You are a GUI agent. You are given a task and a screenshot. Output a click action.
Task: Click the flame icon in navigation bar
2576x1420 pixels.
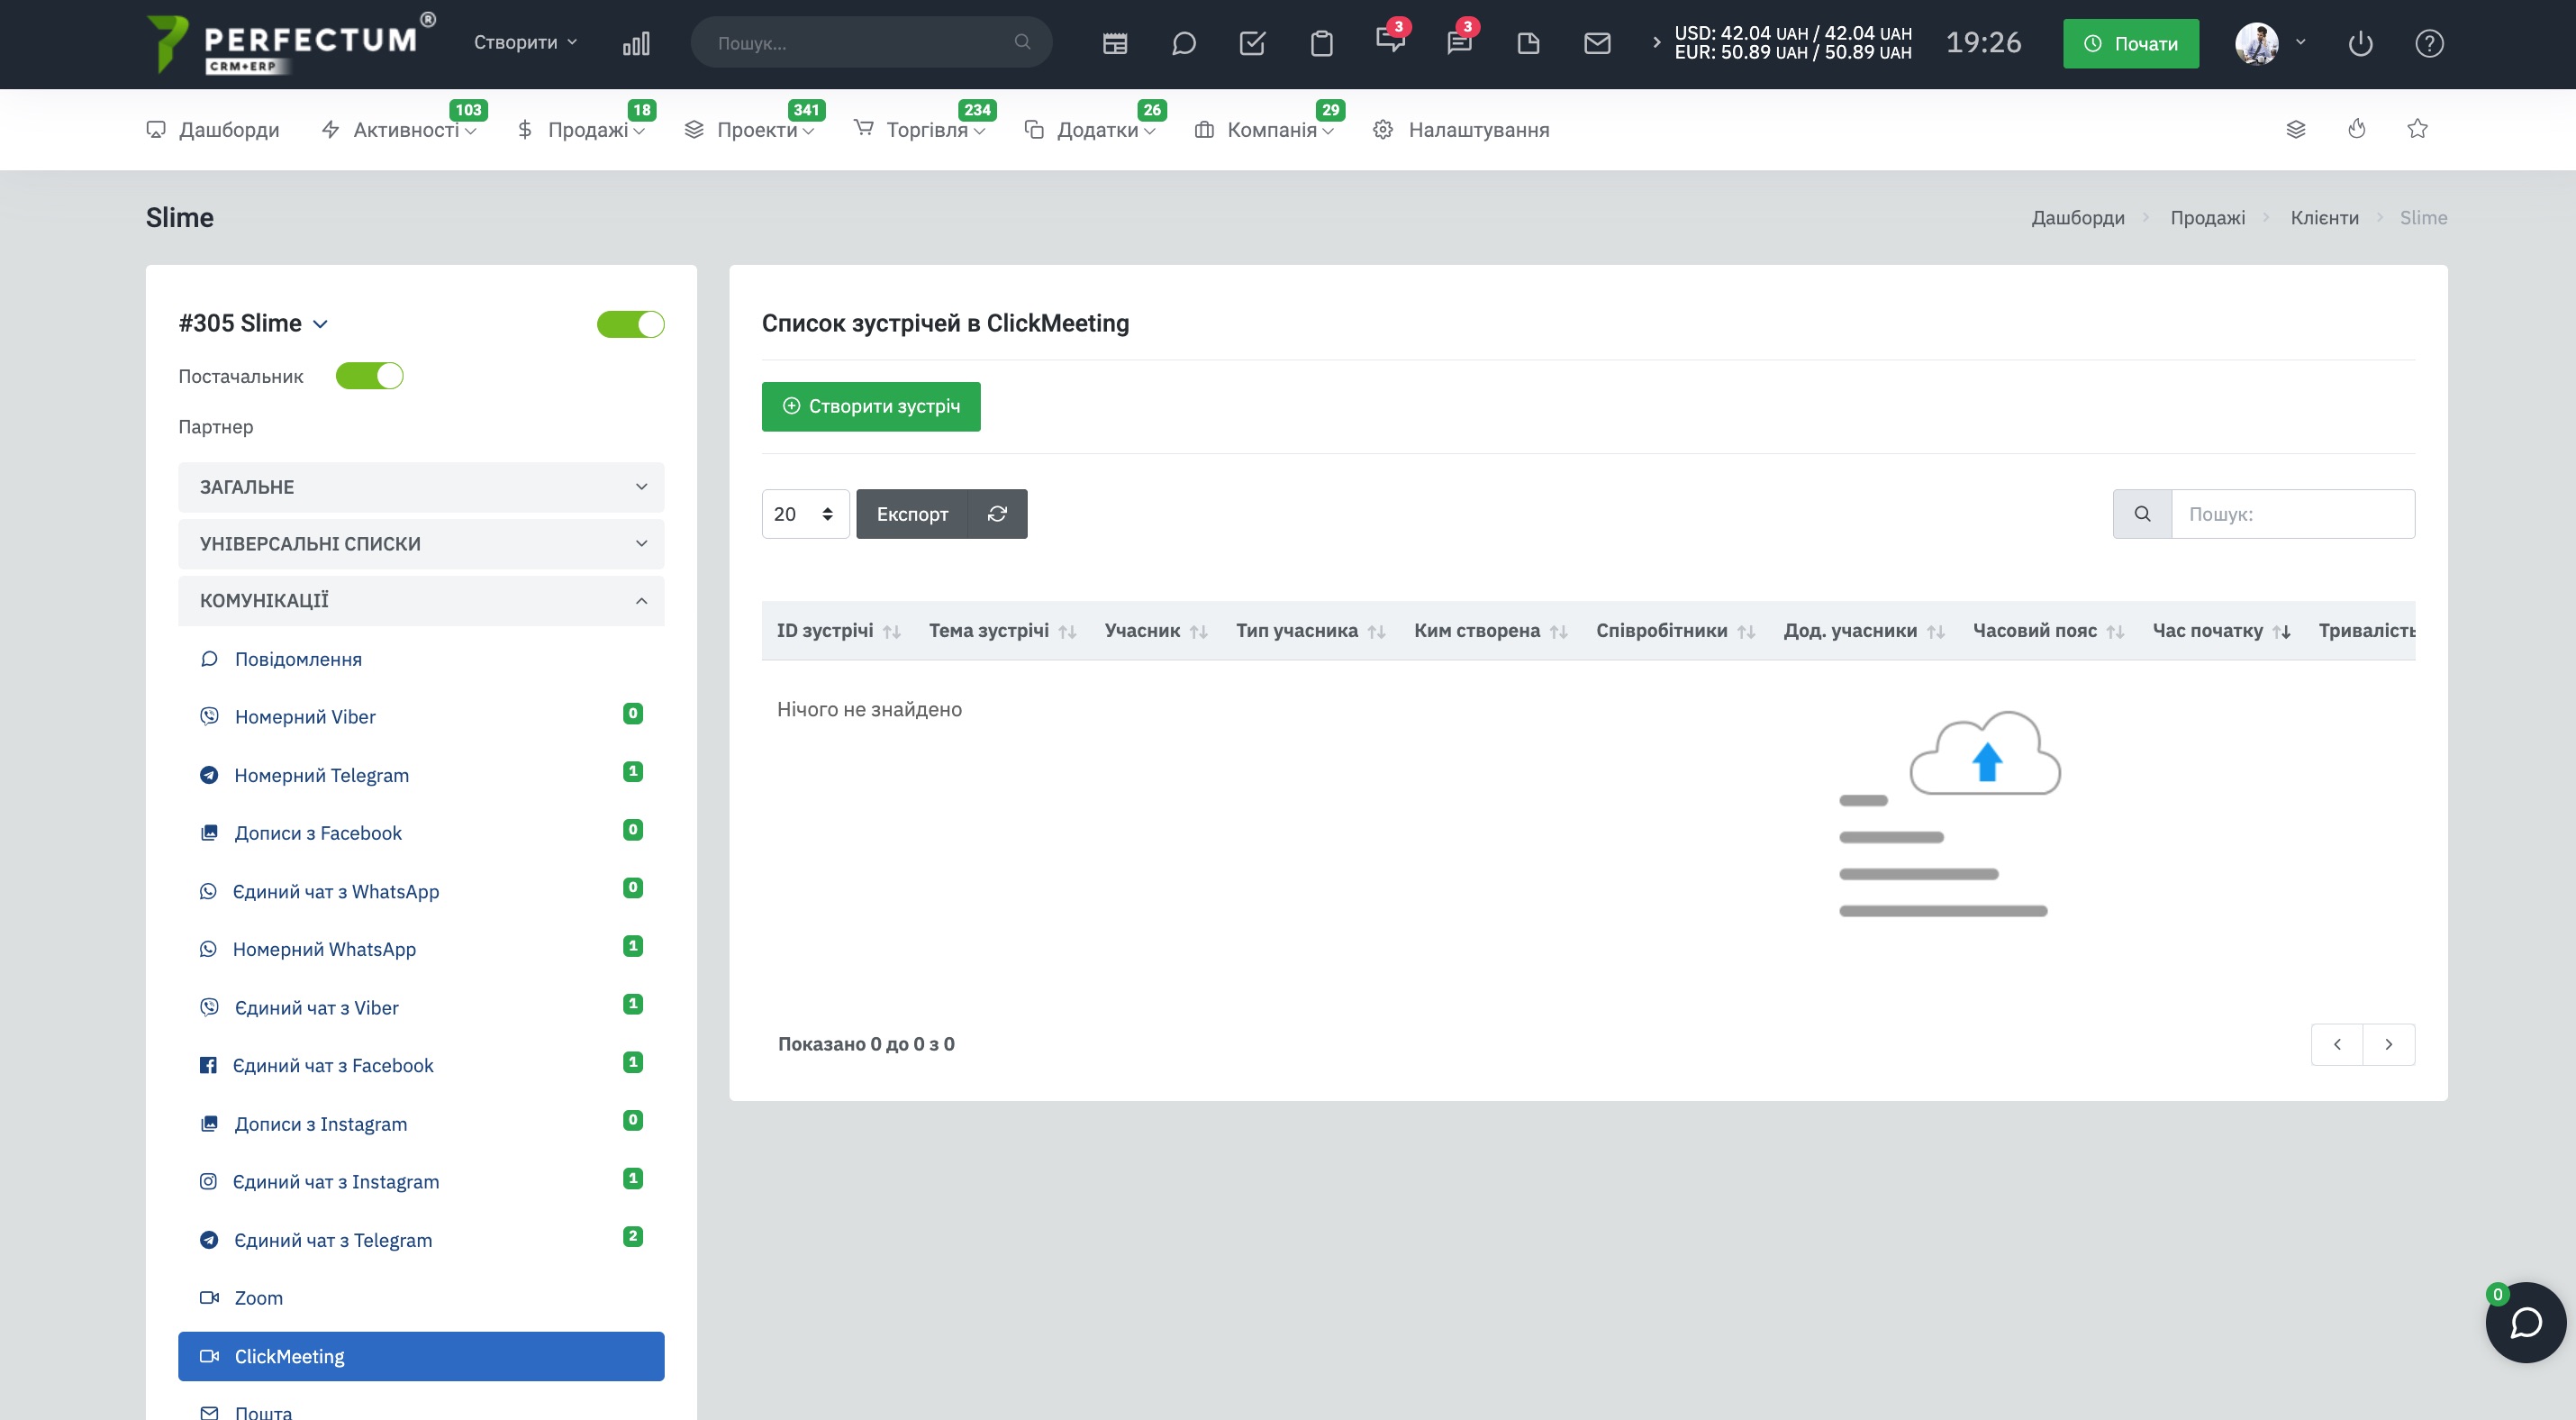point(2357,128)
